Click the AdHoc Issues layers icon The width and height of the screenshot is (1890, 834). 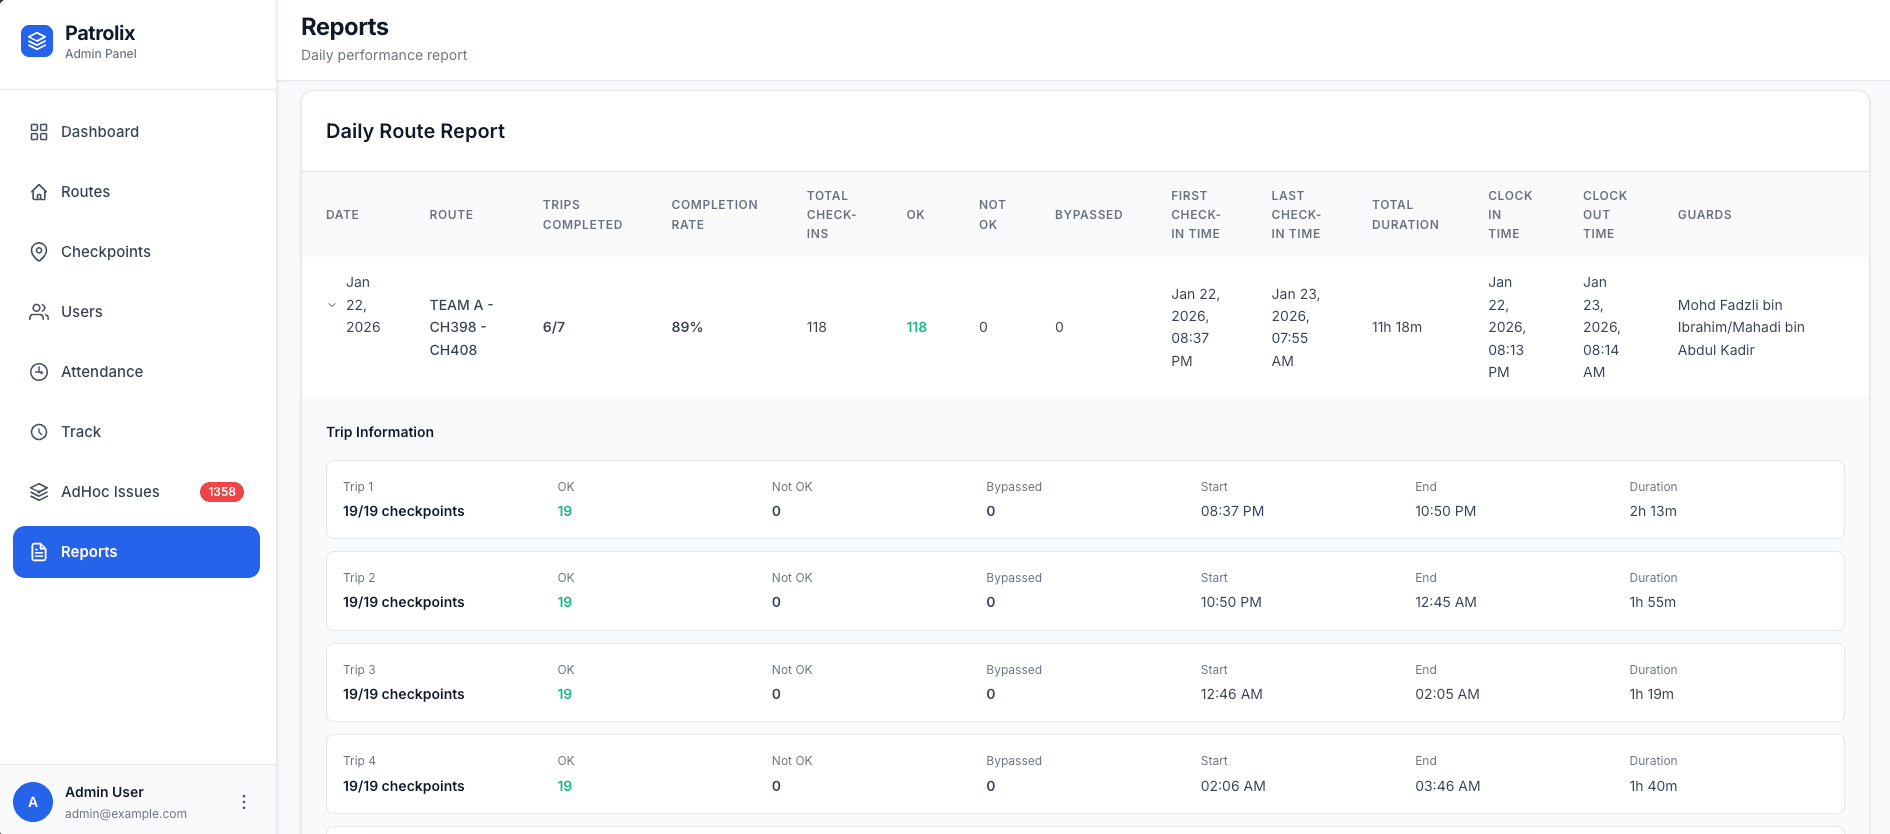[39, 492]
